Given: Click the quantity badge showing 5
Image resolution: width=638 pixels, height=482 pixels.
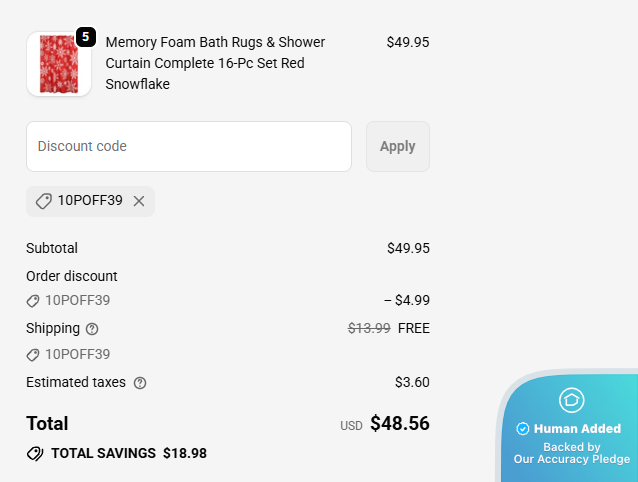Looking at the screenshot, I should (x=85, y=37).
